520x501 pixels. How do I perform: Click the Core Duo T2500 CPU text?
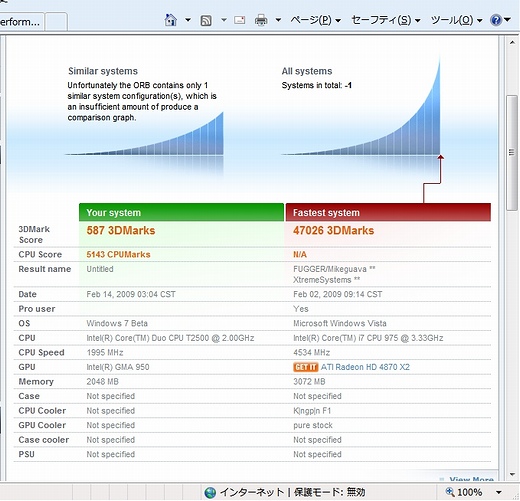pos(170,338)
